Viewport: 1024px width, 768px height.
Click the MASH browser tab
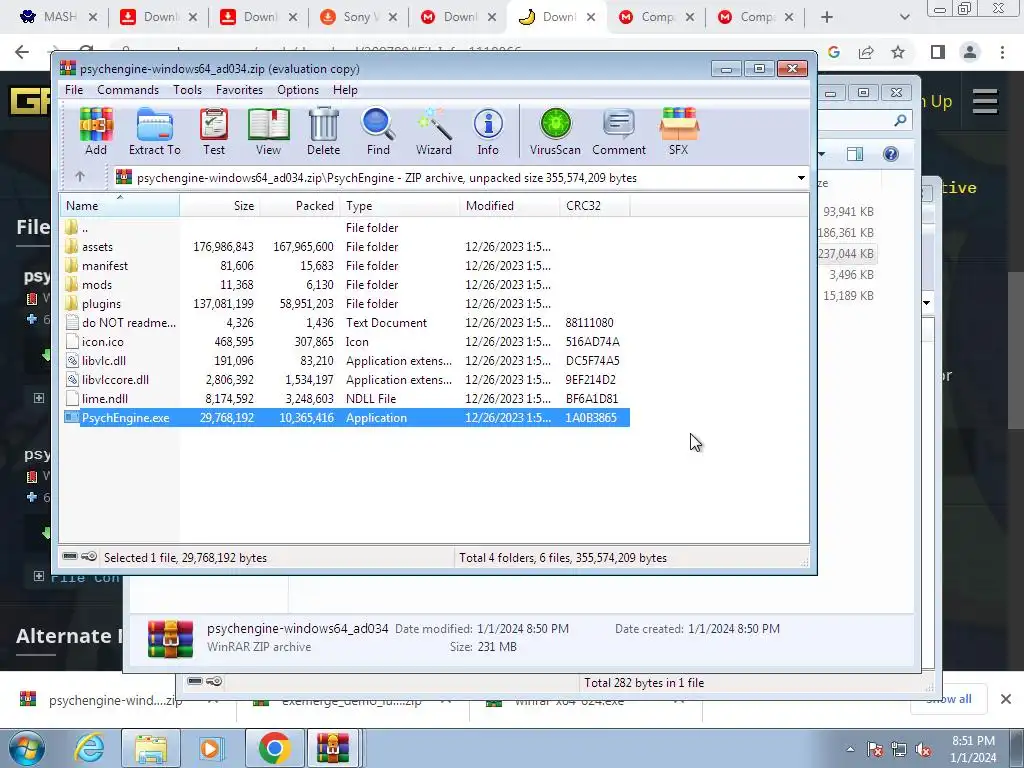pyautogui.click(x=59, y=17)
